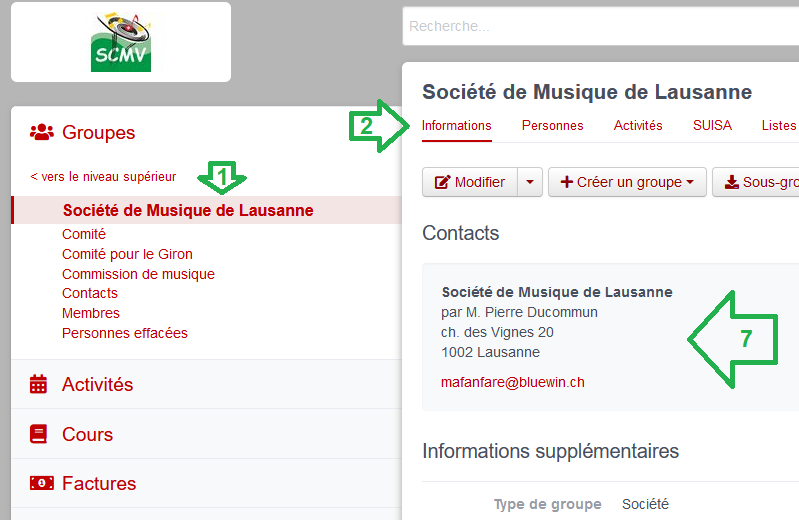Open the Listes tab
This screenshot has width=799, height=520.
pos(778,125)
